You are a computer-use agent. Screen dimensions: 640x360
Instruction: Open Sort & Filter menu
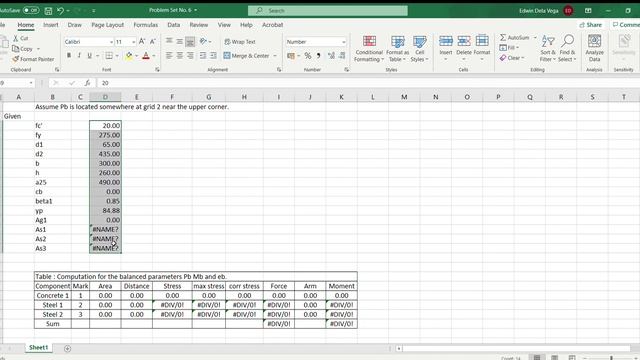[x=548, y=49]
